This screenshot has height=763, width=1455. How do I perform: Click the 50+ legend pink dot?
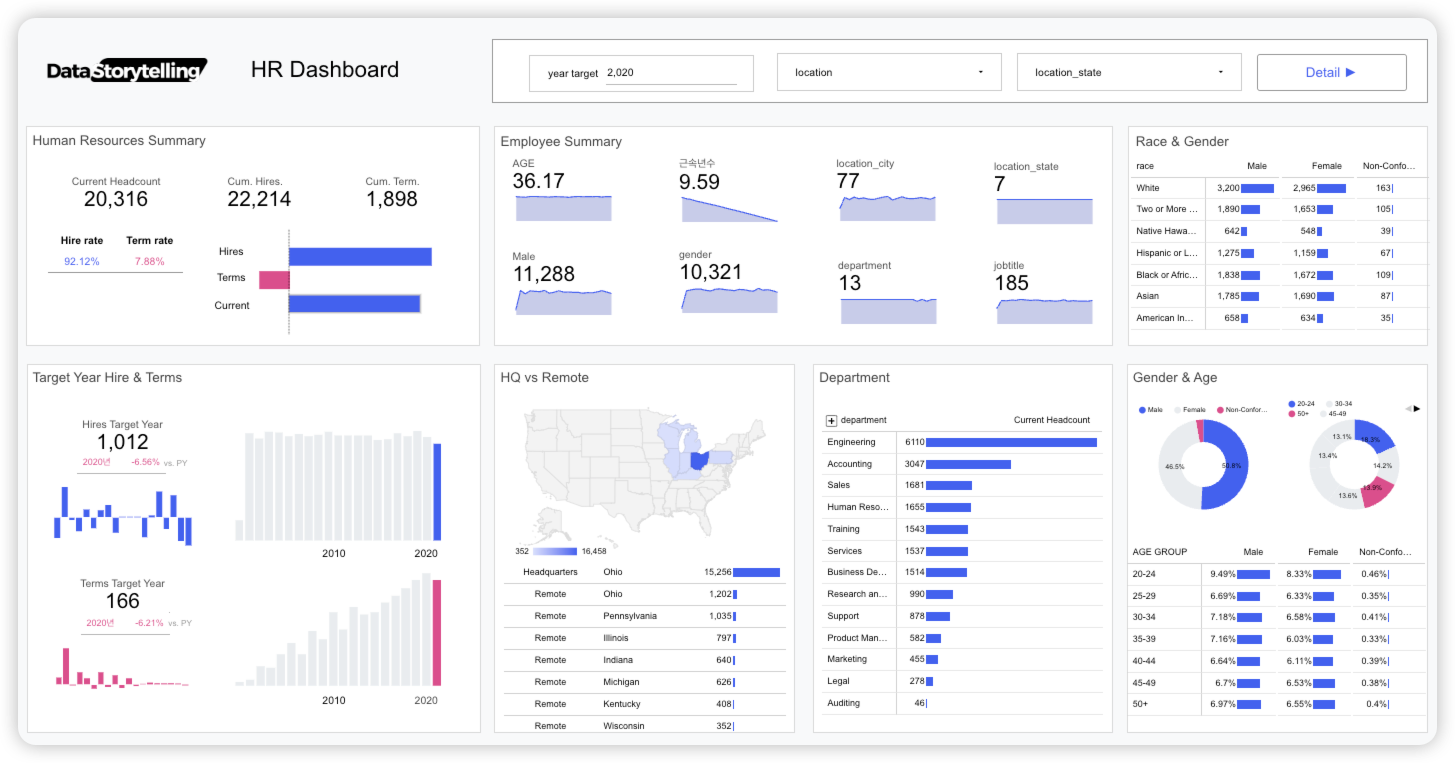[1292, 413]
